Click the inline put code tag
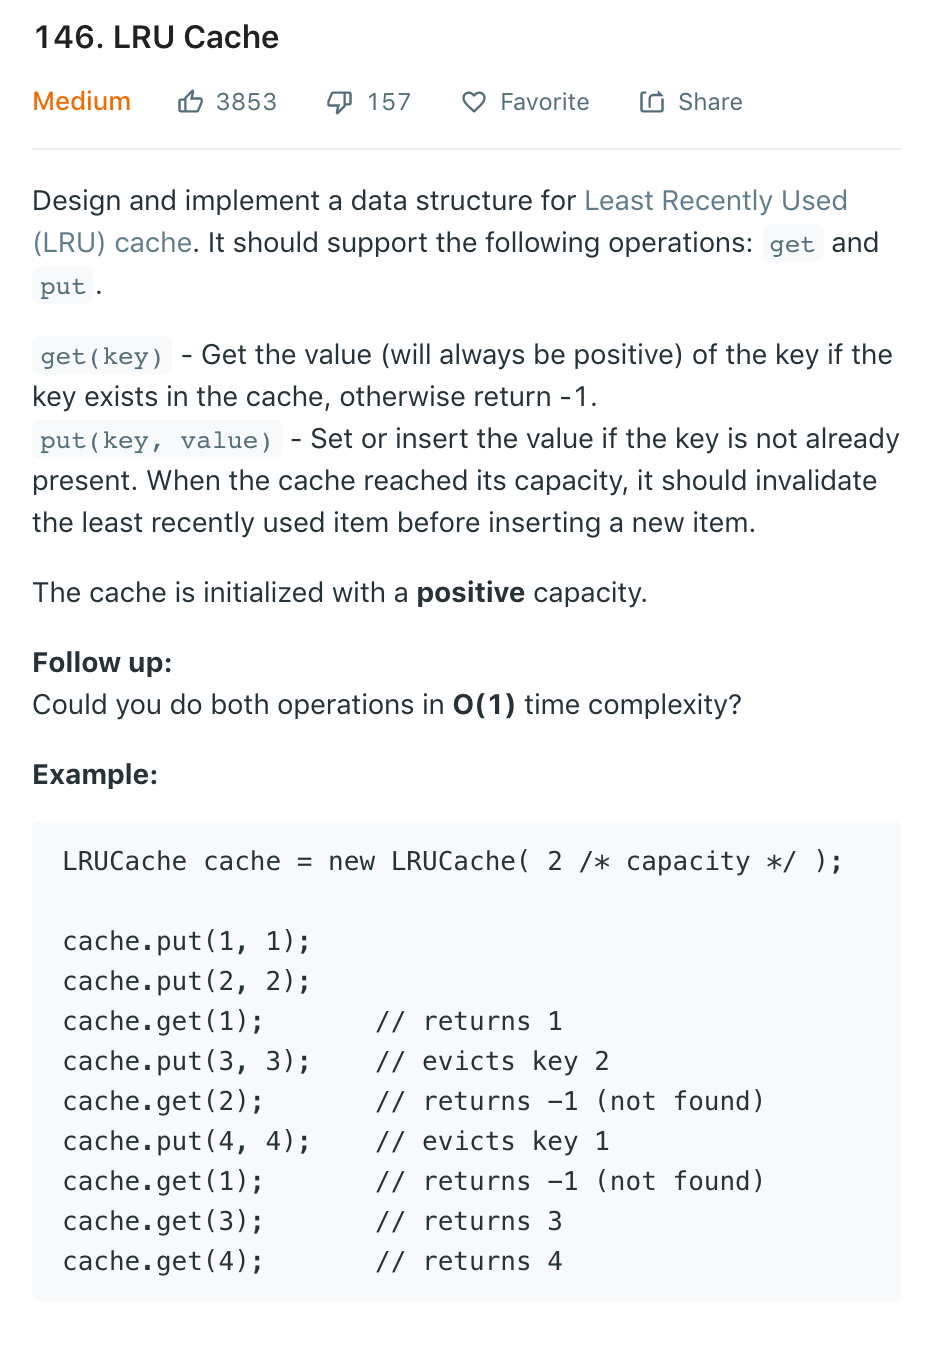Viewport: 932px width, 1354px height. coord(63,287)
